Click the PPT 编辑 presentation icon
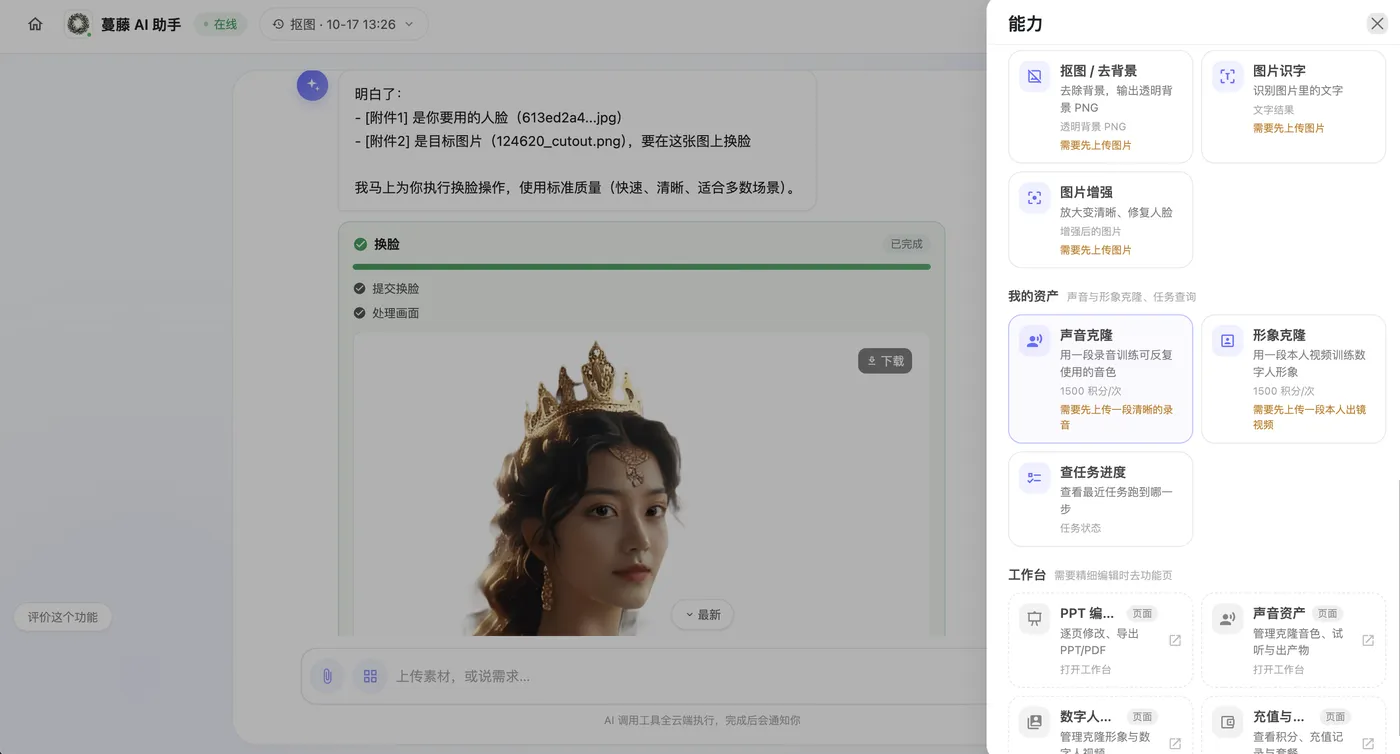Viewport: 1400px width, 754px height. point(1035,618)
